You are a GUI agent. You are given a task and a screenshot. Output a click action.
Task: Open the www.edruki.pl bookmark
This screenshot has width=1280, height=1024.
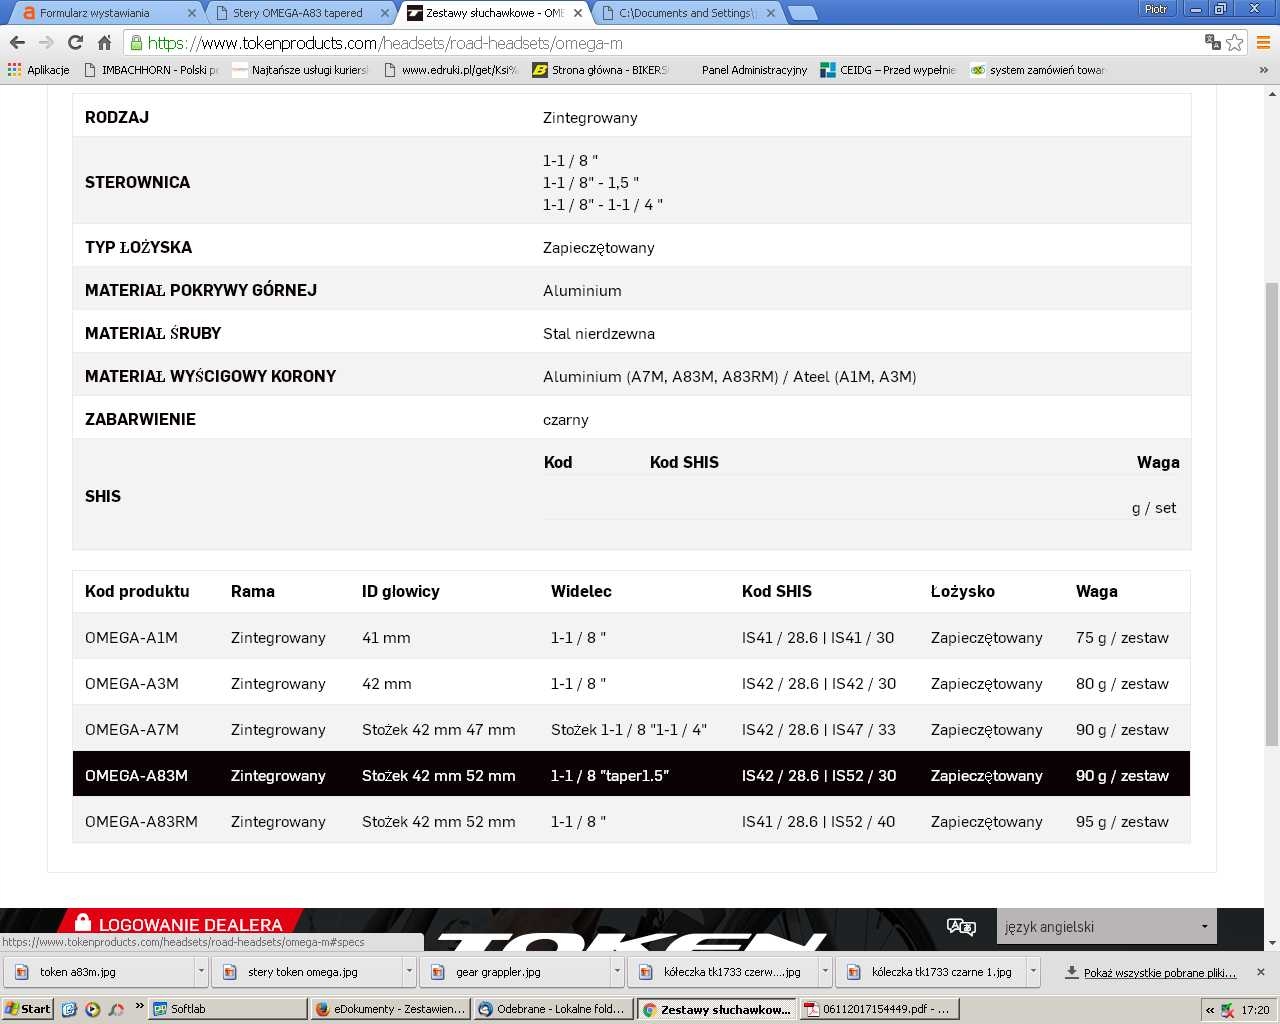coord(451,70)
